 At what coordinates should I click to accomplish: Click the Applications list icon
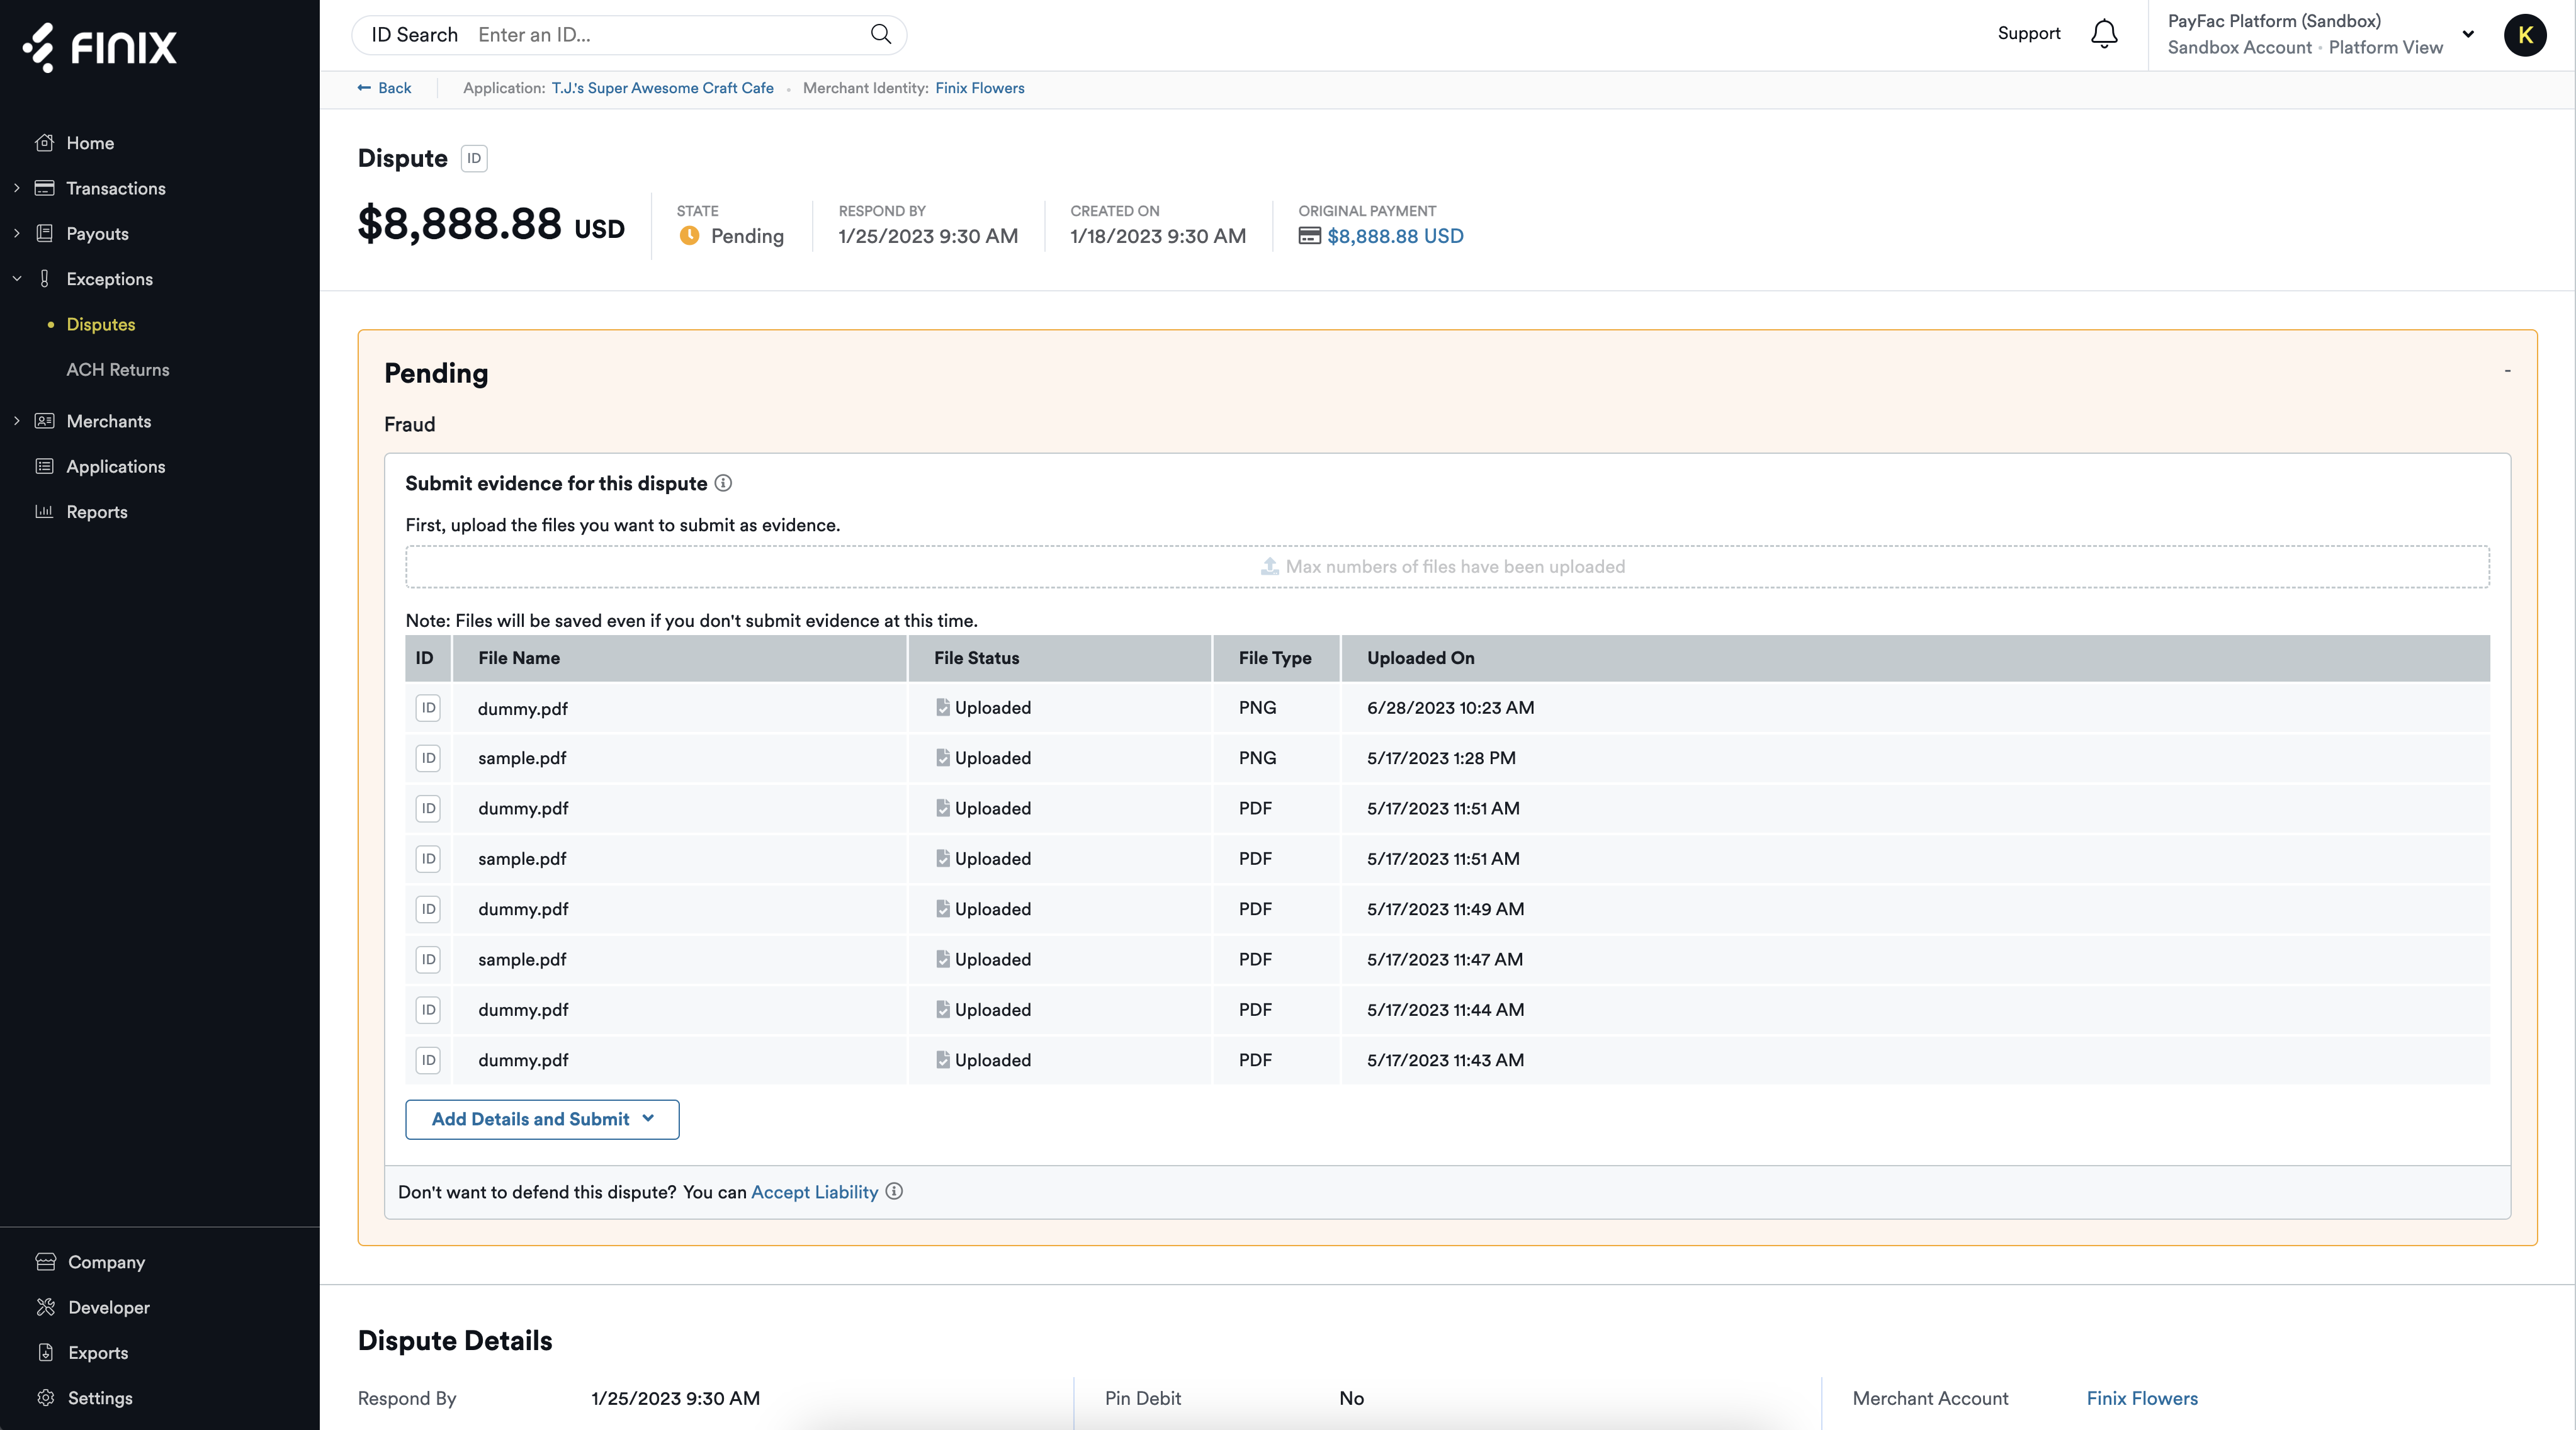(x=44, y=466)
